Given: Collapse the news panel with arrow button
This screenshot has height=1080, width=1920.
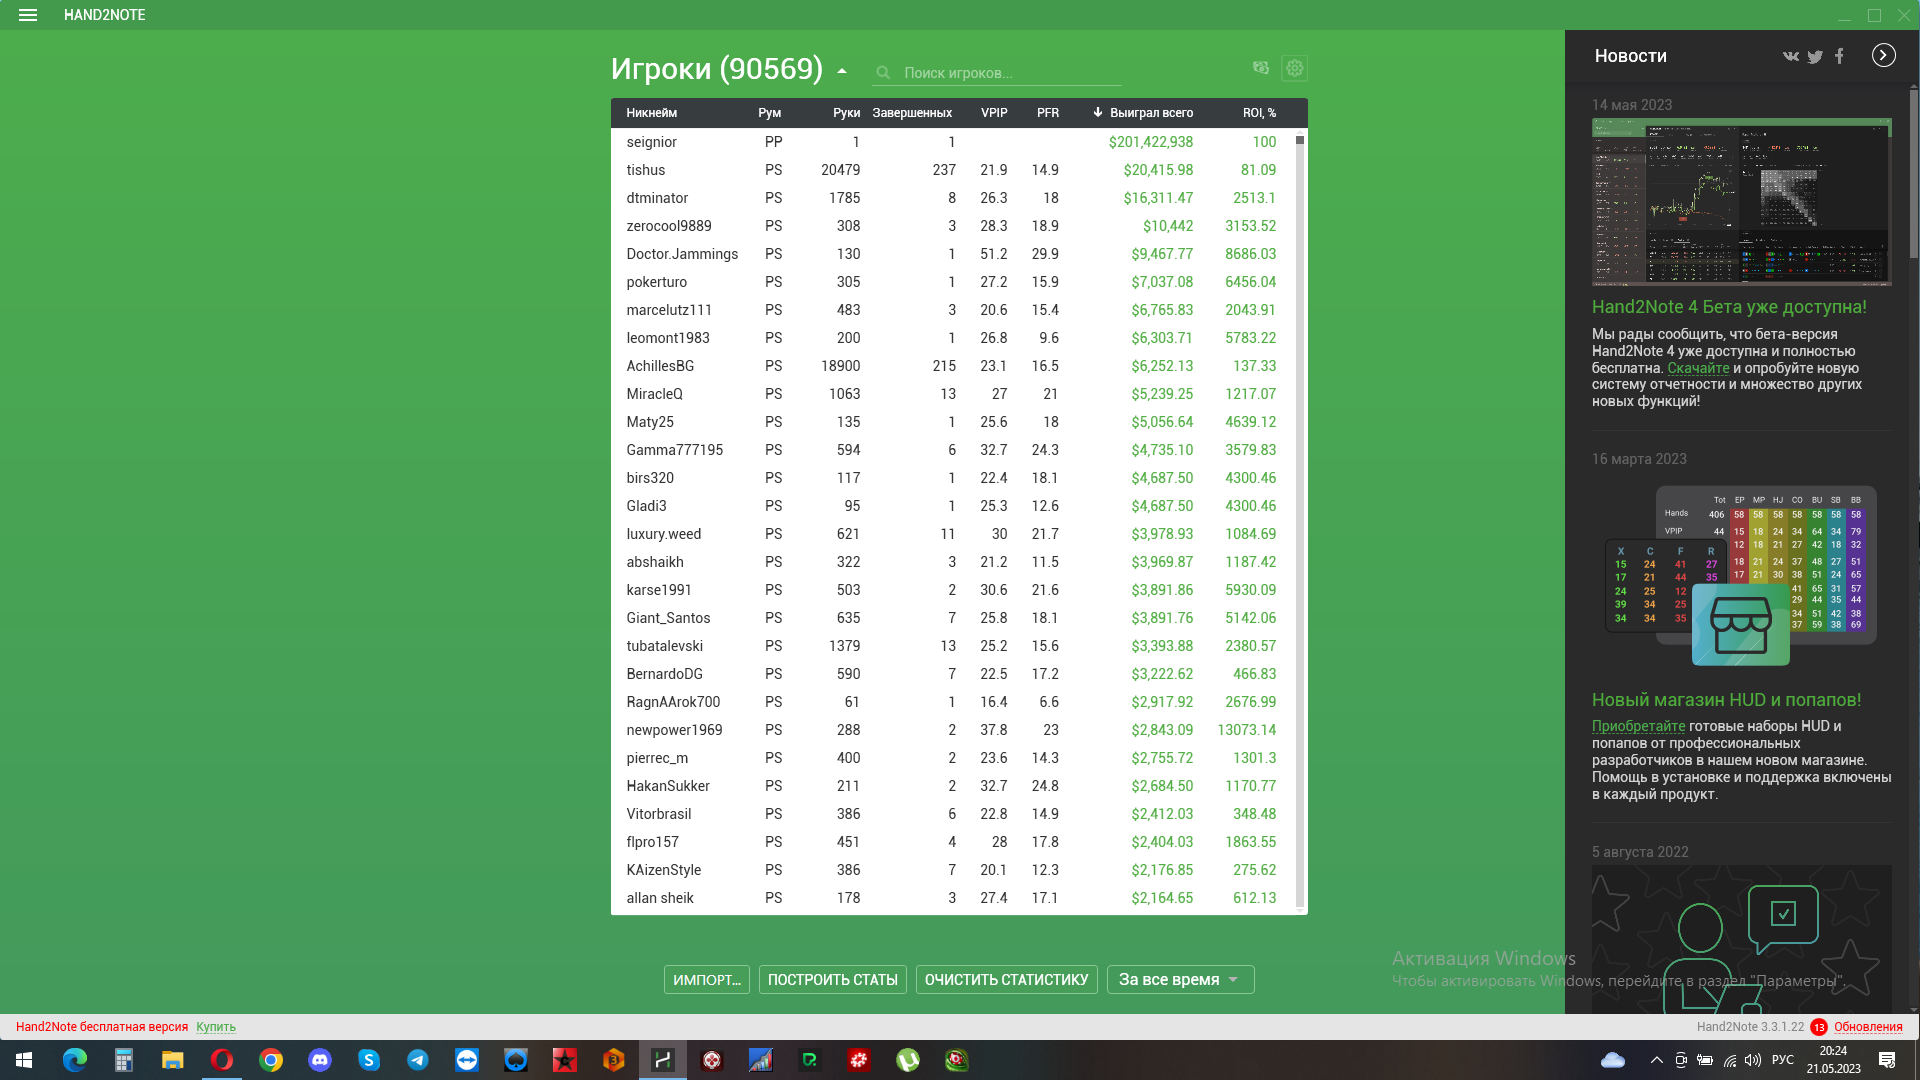Looking at the screenshot, I should click(1883, 55).
